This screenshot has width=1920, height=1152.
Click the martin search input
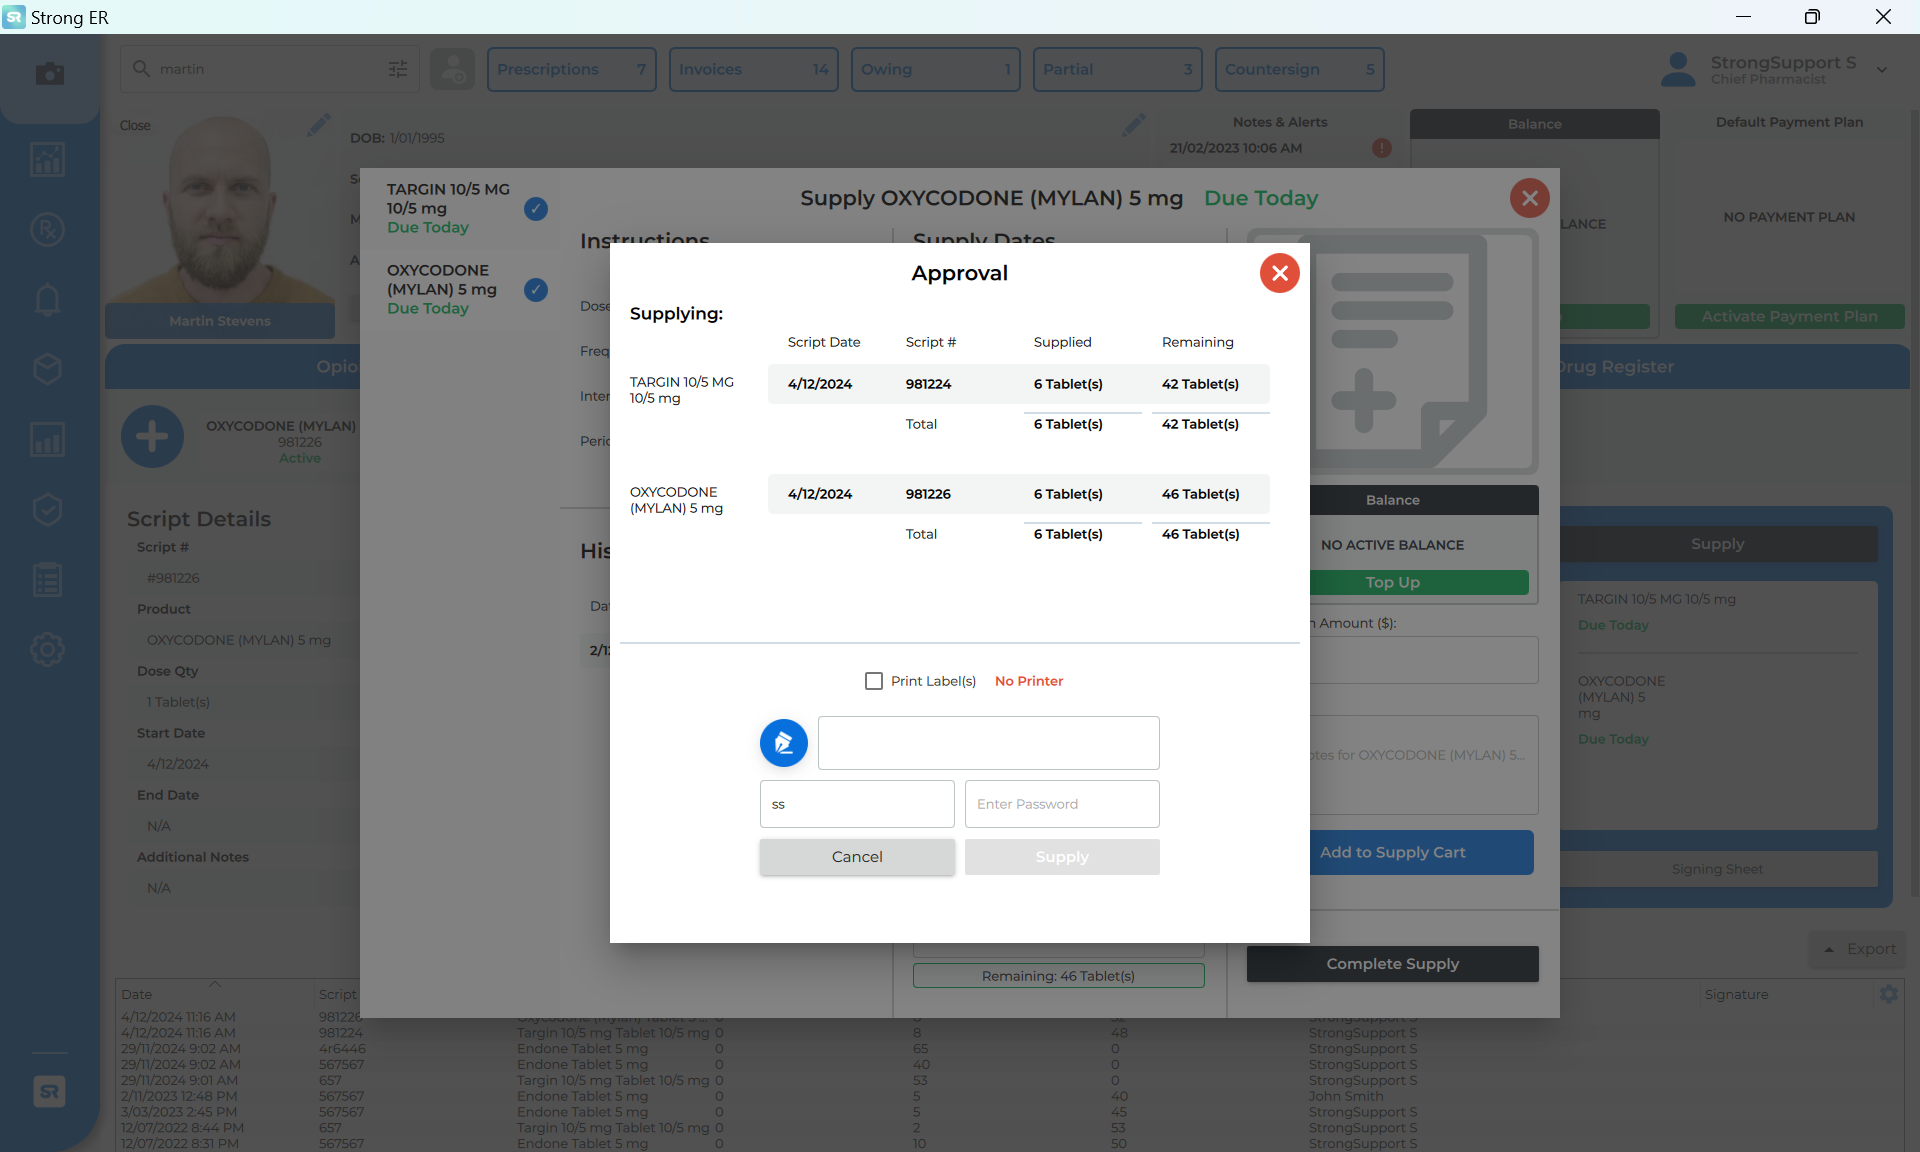pos(270,69)
